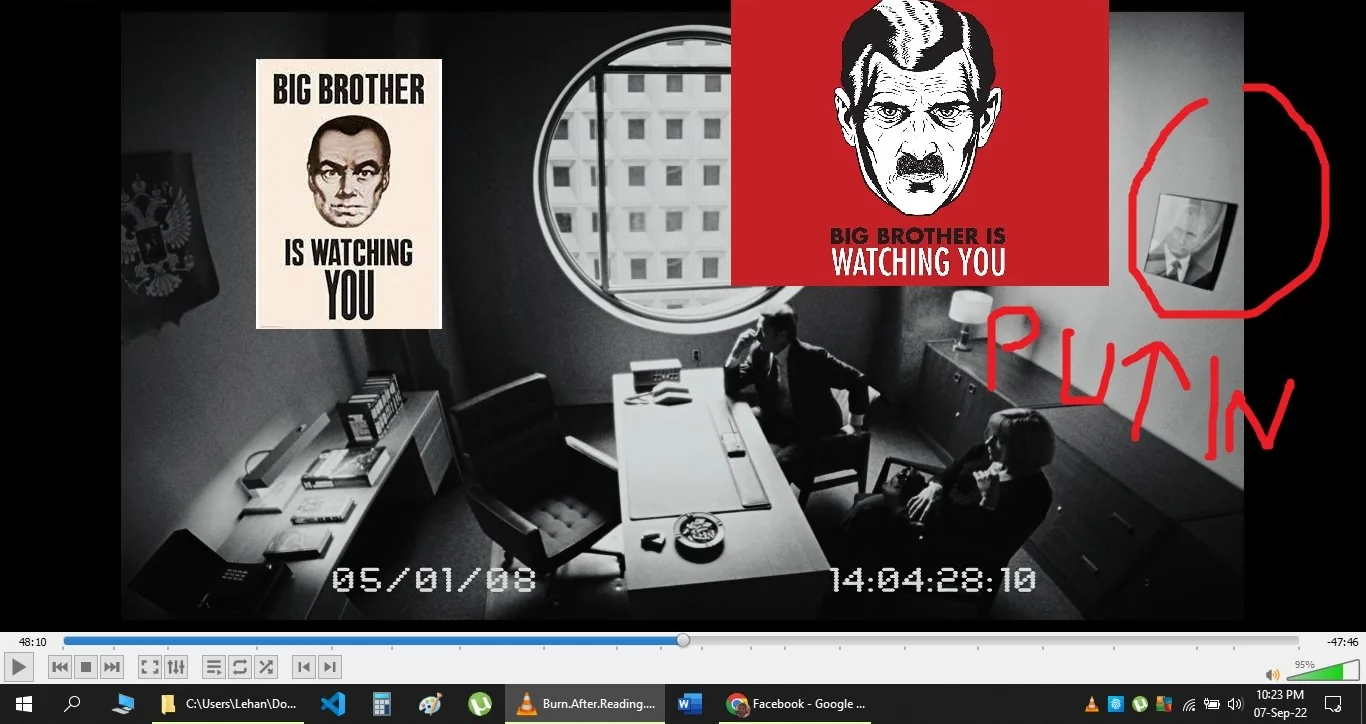
Task: Click the fingerprint icon in system tray
Action: pyautogui.click(x=1117, y=704)
